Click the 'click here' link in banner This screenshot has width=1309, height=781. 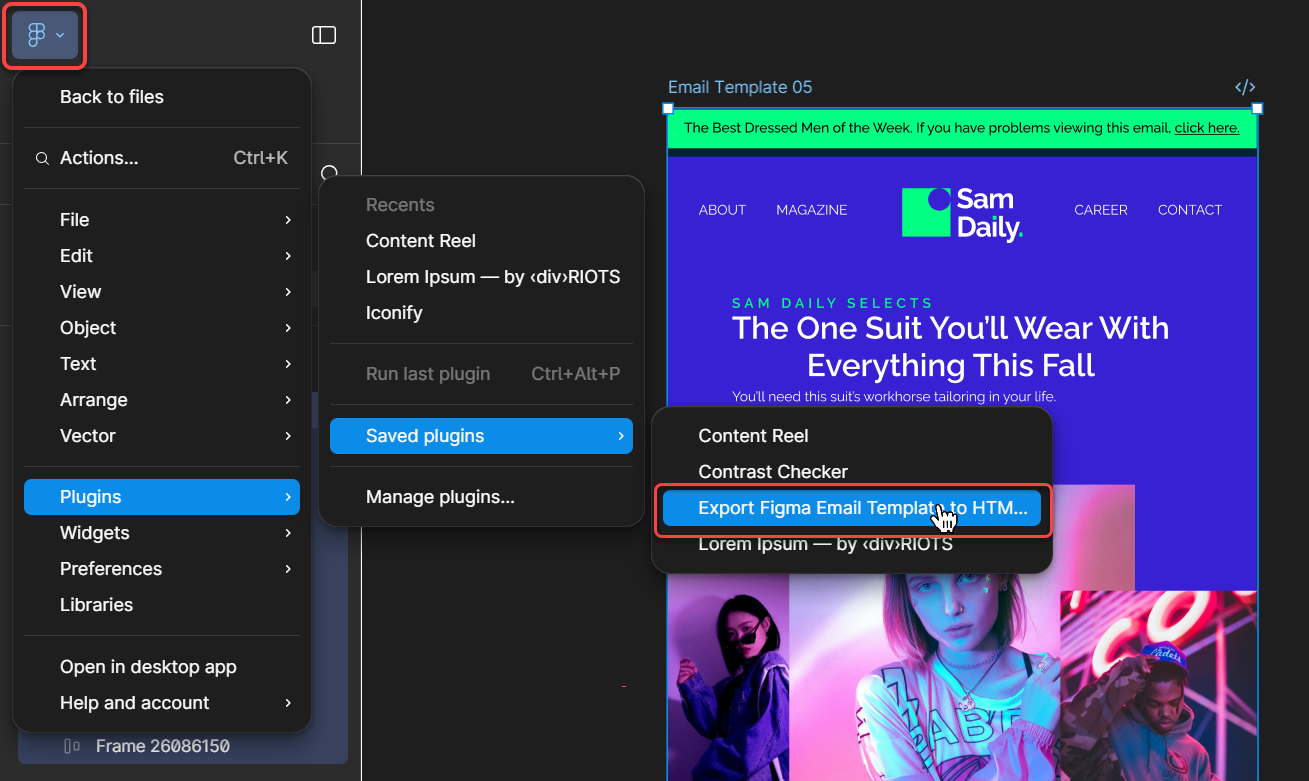pos(1206,128)
